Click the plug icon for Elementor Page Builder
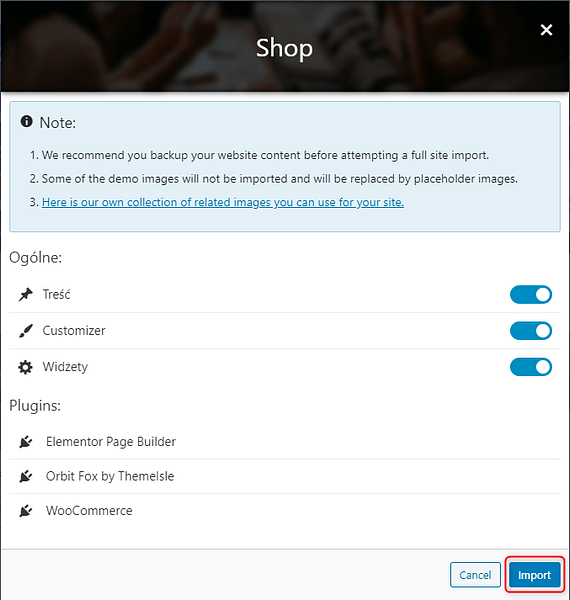 coord(26,442)
